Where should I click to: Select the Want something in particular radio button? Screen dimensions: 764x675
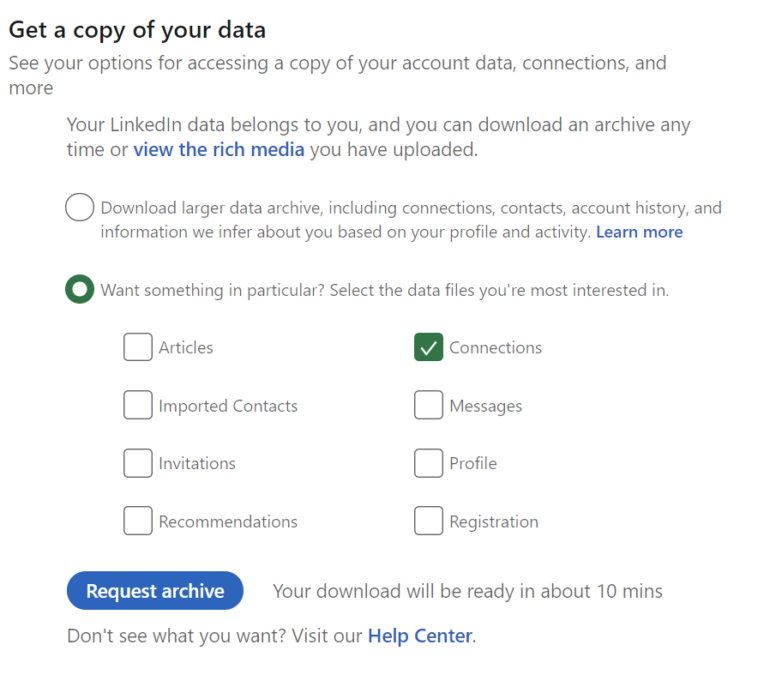click(80, 290)
